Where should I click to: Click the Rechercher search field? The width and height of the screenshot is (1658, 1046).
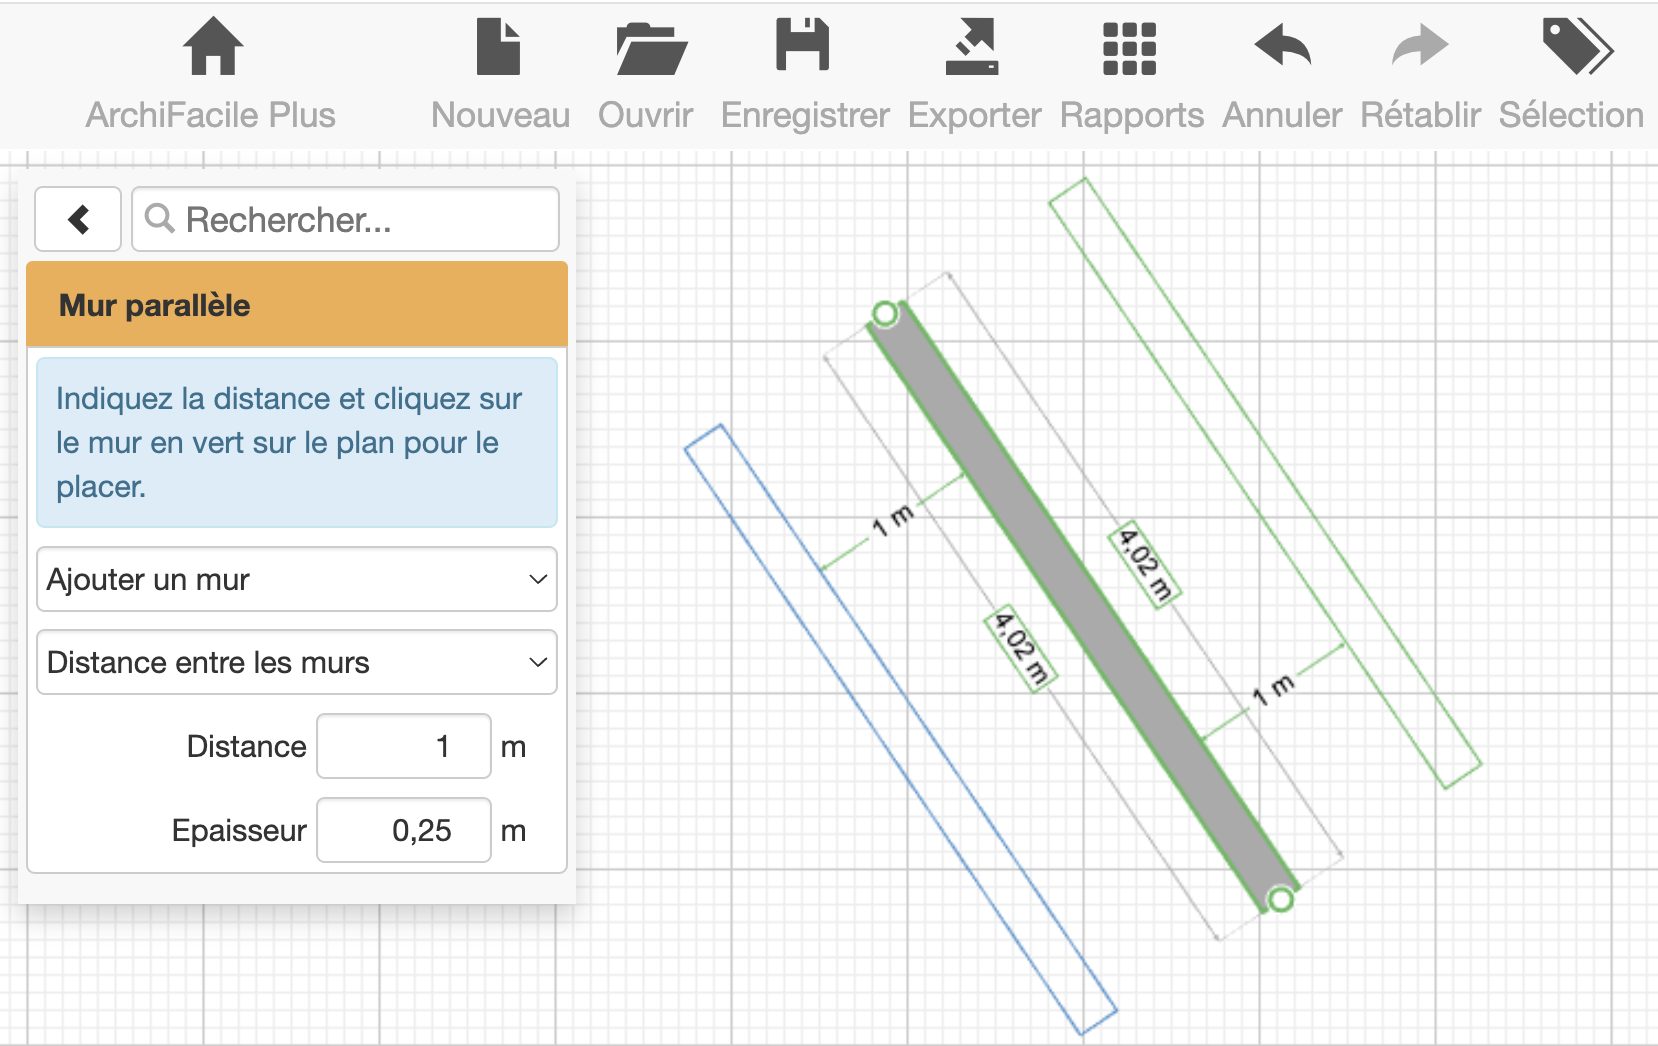pyautogui.click(x=345, y=219)
